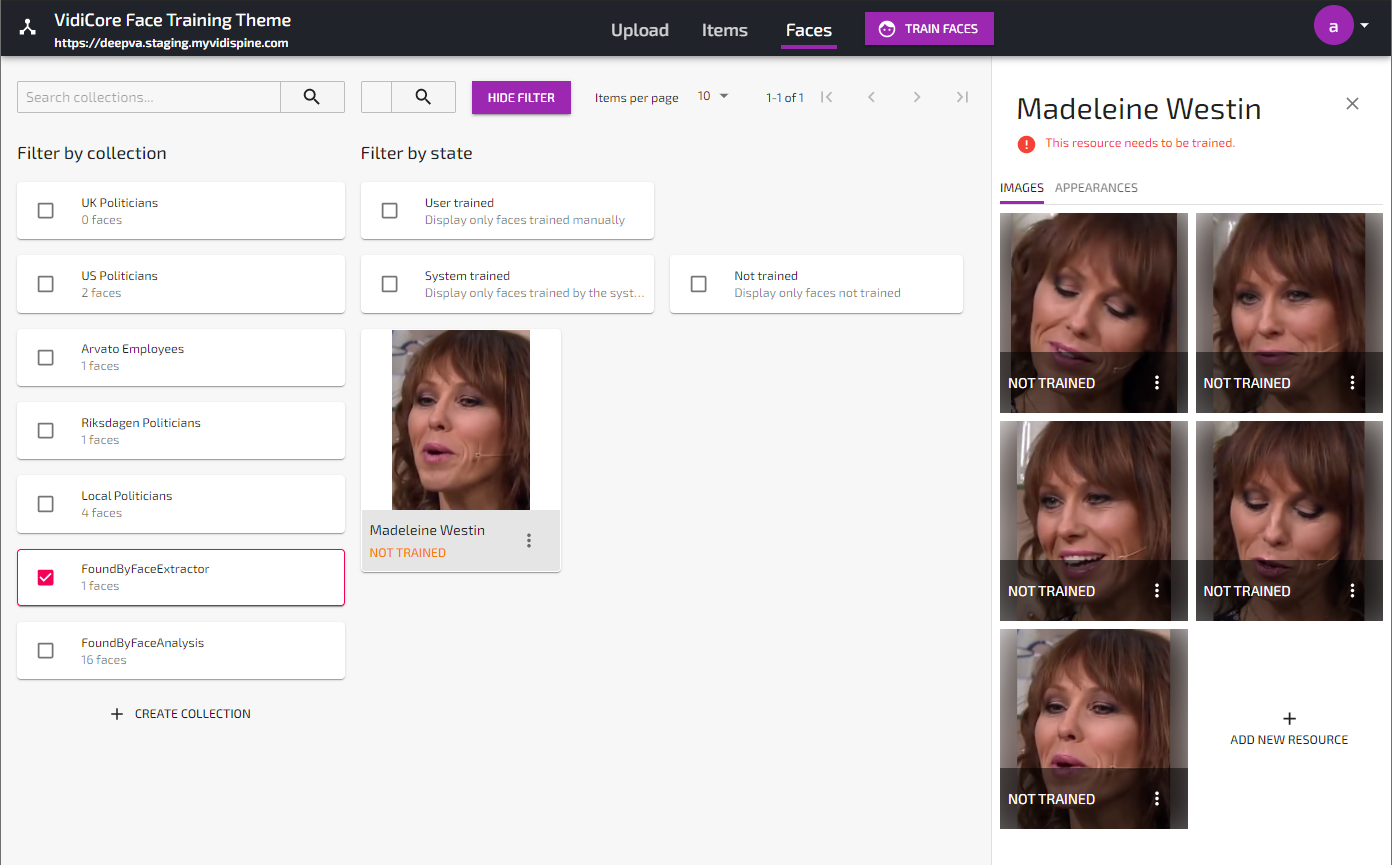1392x865 pixels.
Task: Check the US Politicians collection filter
Action: click(45, 284)
